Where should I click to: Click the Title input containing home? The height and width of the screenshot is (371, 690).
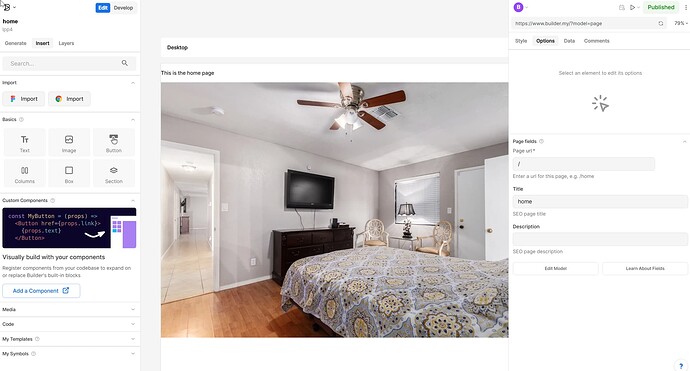point(600,202)
